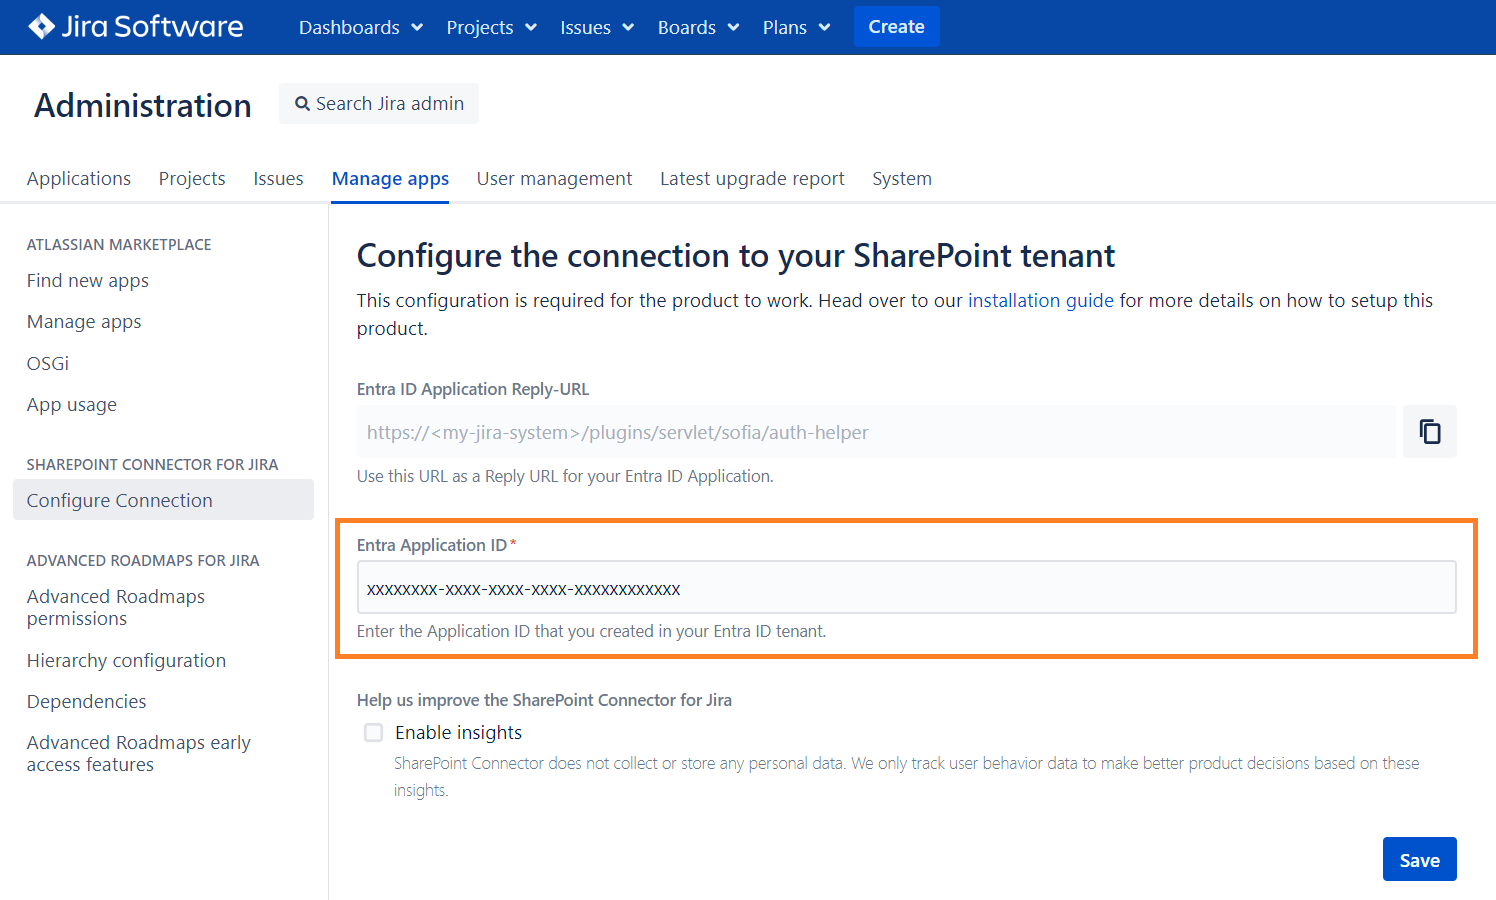Select the Applications admin tab
The height and width of the screenshot is (900, 1496).
pyautogui.click(x=79, y=179)
